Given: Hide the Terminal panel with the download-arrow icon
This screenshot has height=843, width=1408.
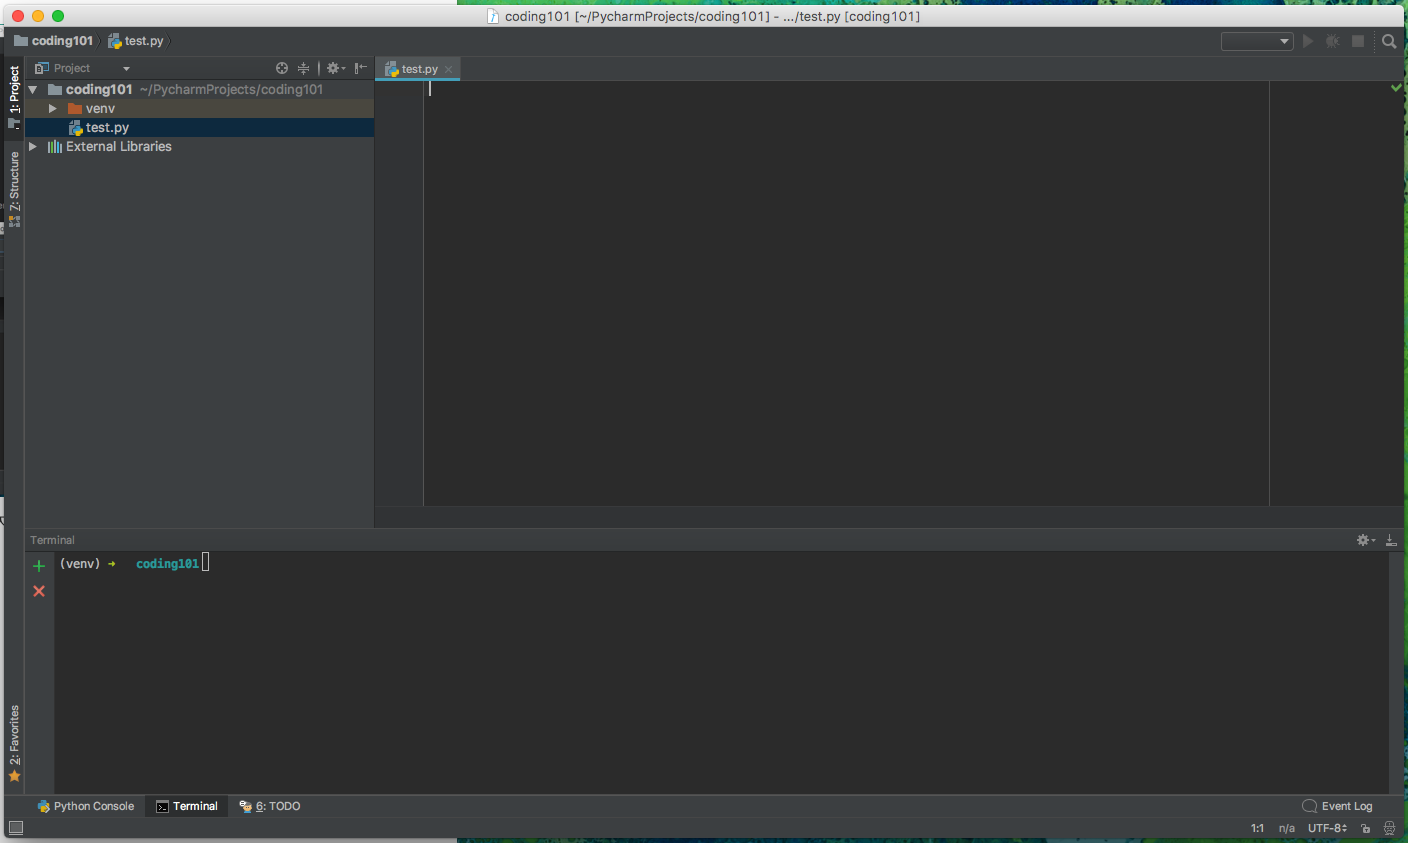Looking at the screenshot, I should pos(1391,540).
